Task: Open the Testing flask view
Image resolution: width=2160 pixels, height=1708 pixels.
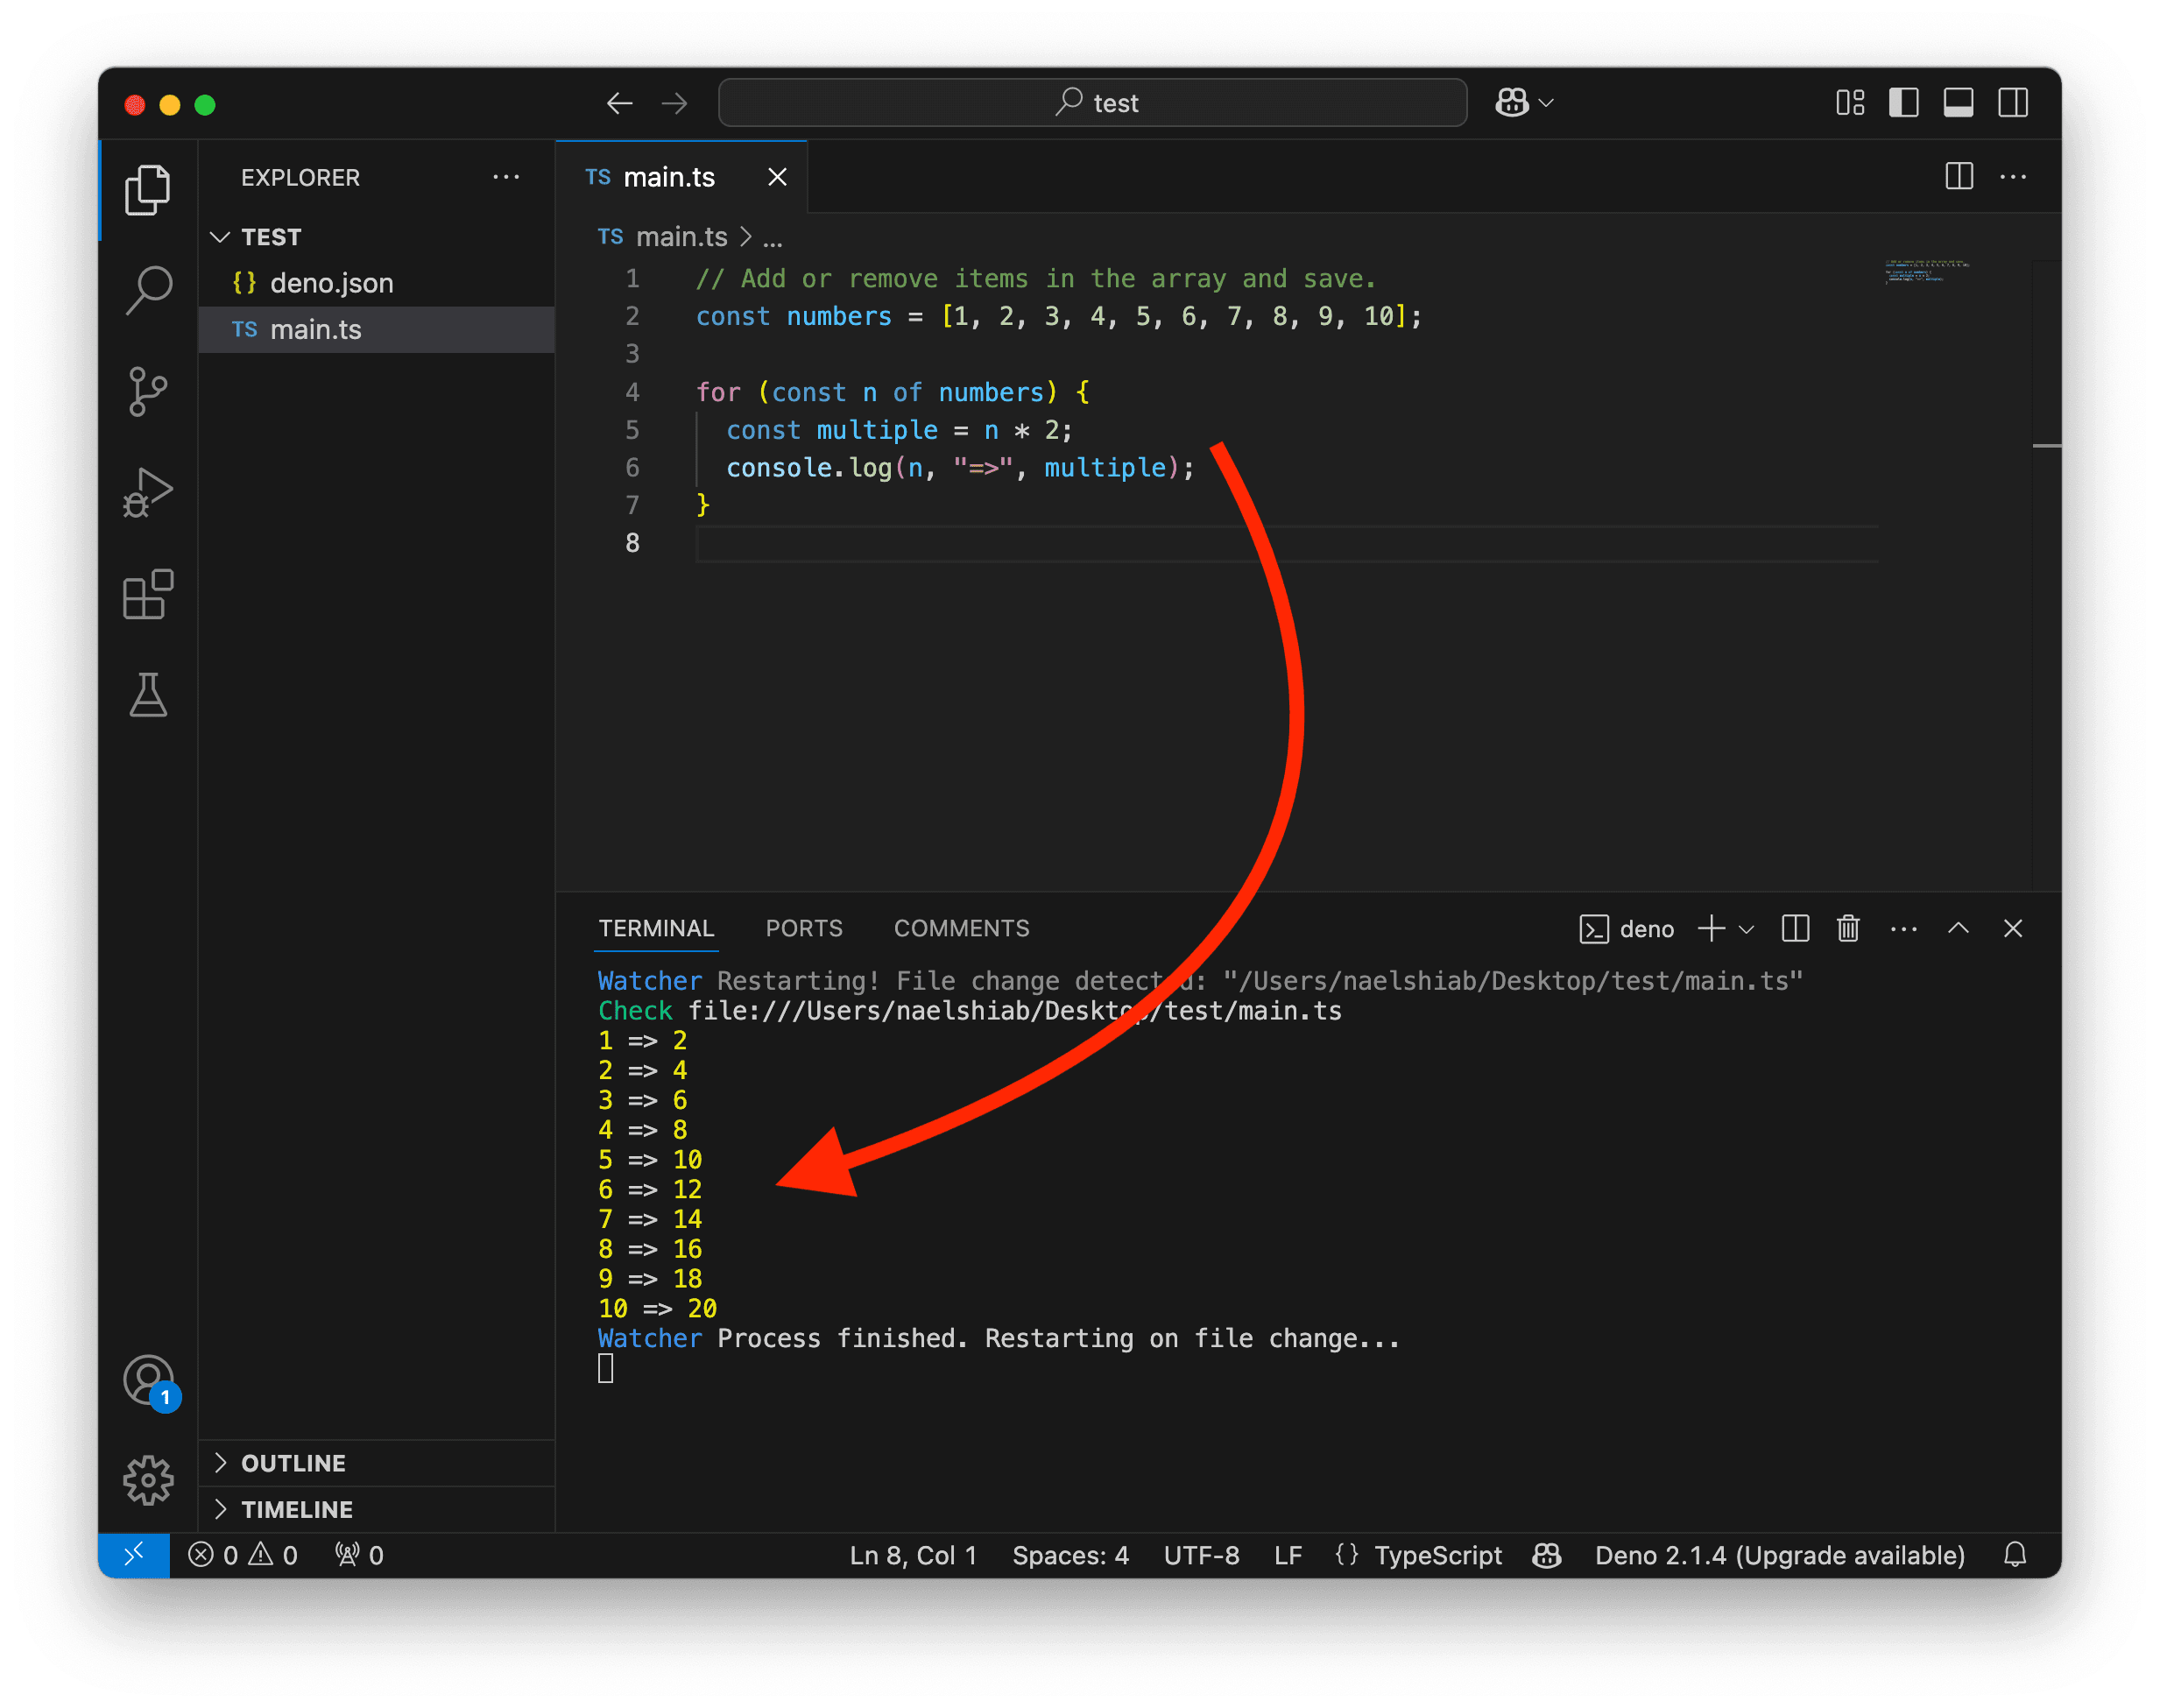Action: tap(148, 695)
